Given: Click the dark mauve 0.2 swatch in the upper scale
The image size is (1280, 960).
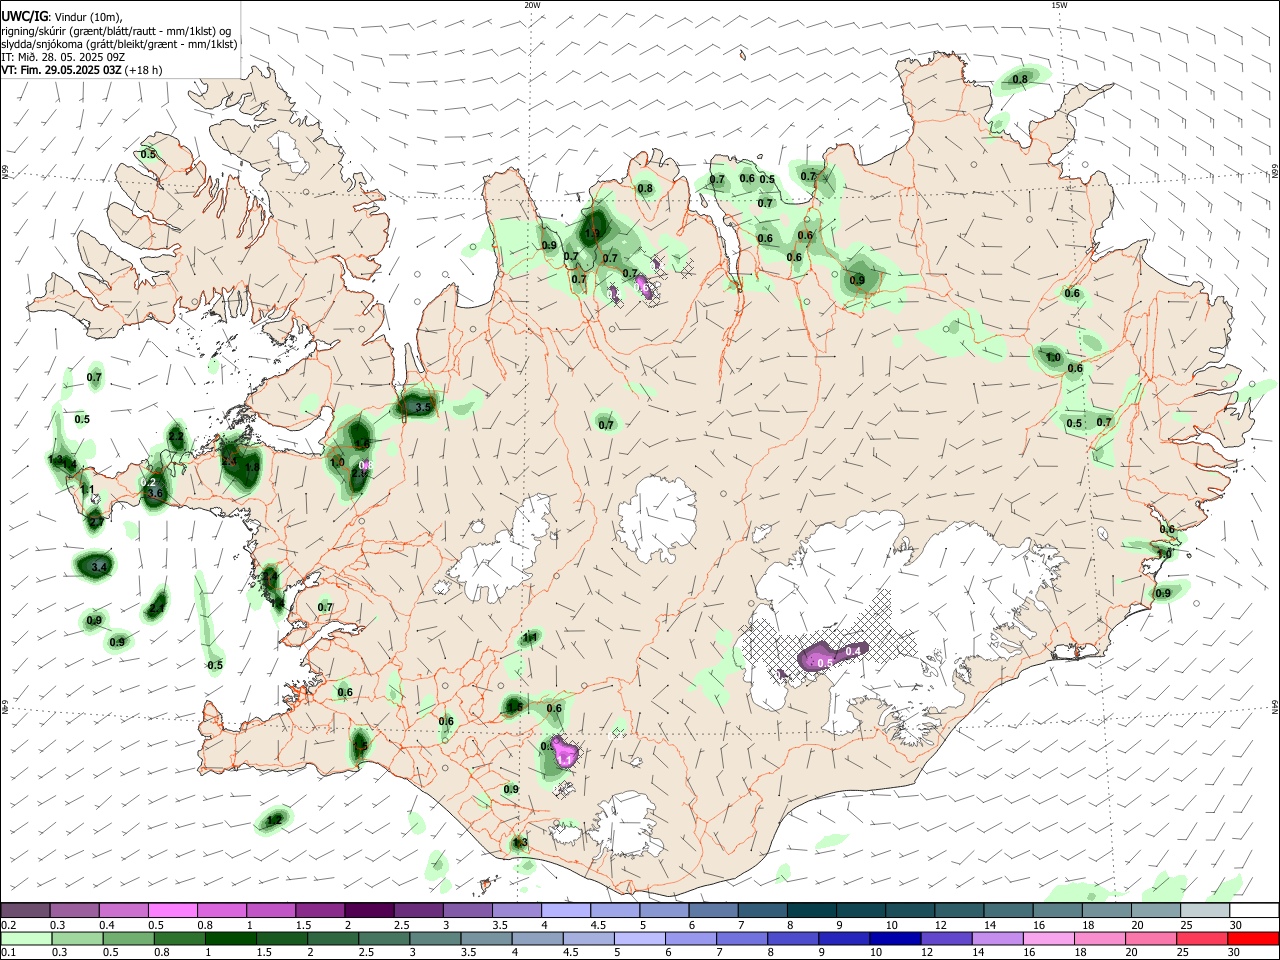Looking at the screenshot, I should point(25,910).
